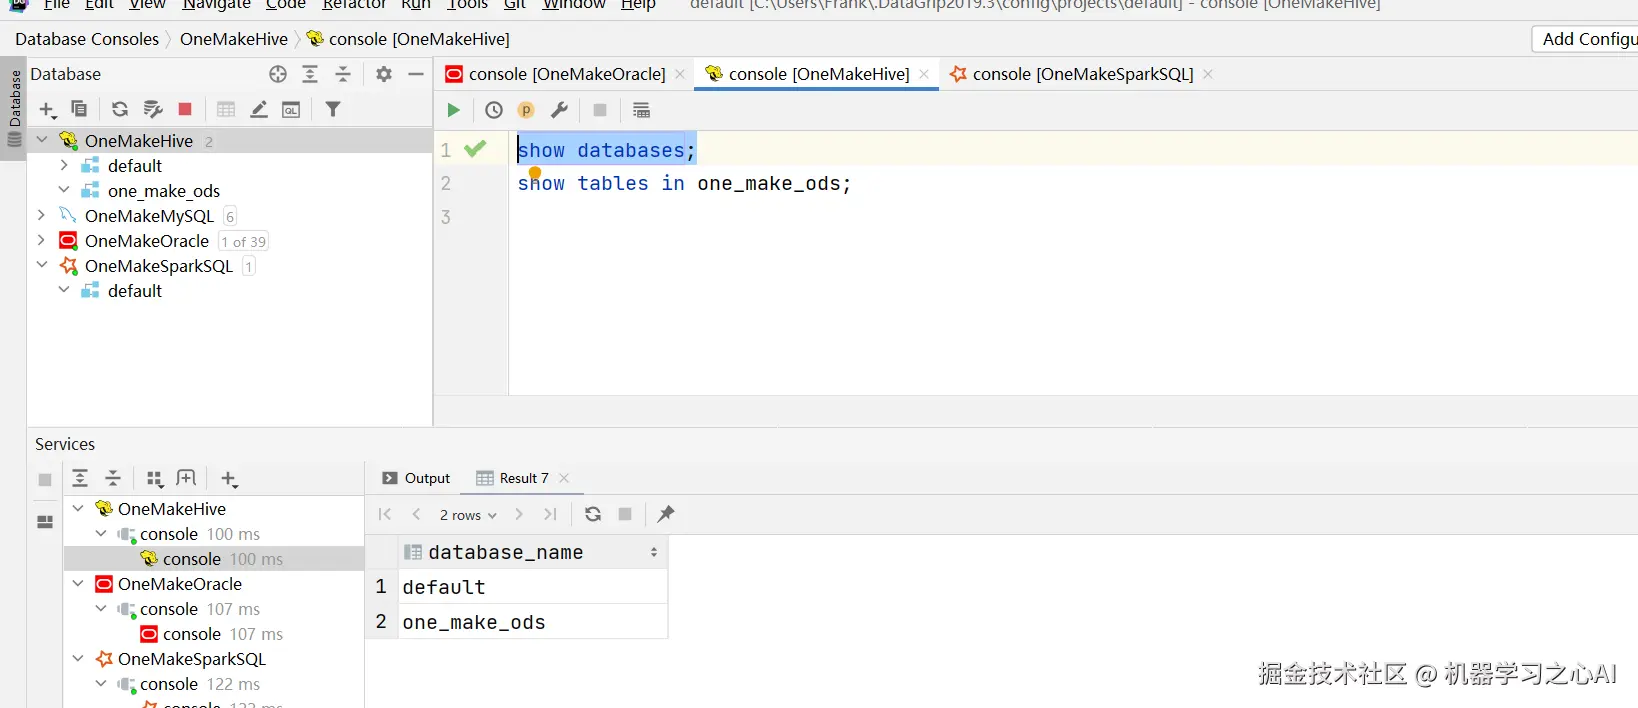
Task: Refresh the database tree
Action: (120, 109)
